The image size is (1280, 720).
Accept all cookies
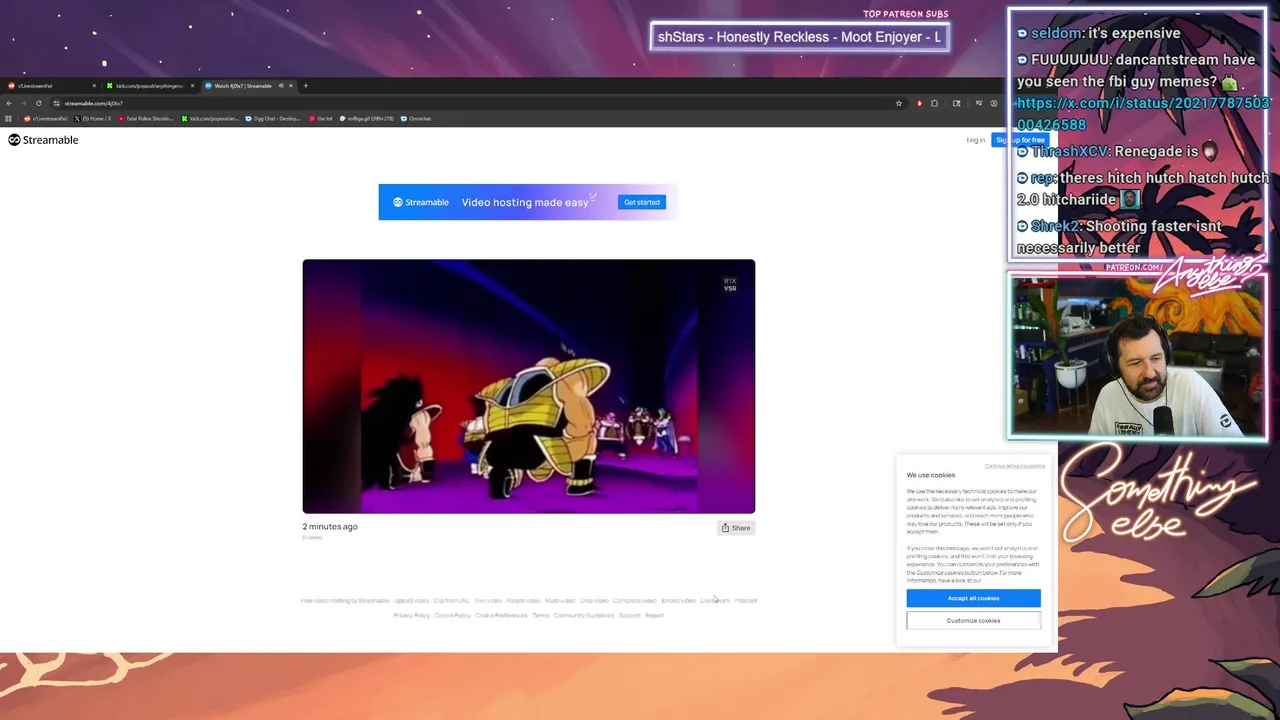coord(973,598)
